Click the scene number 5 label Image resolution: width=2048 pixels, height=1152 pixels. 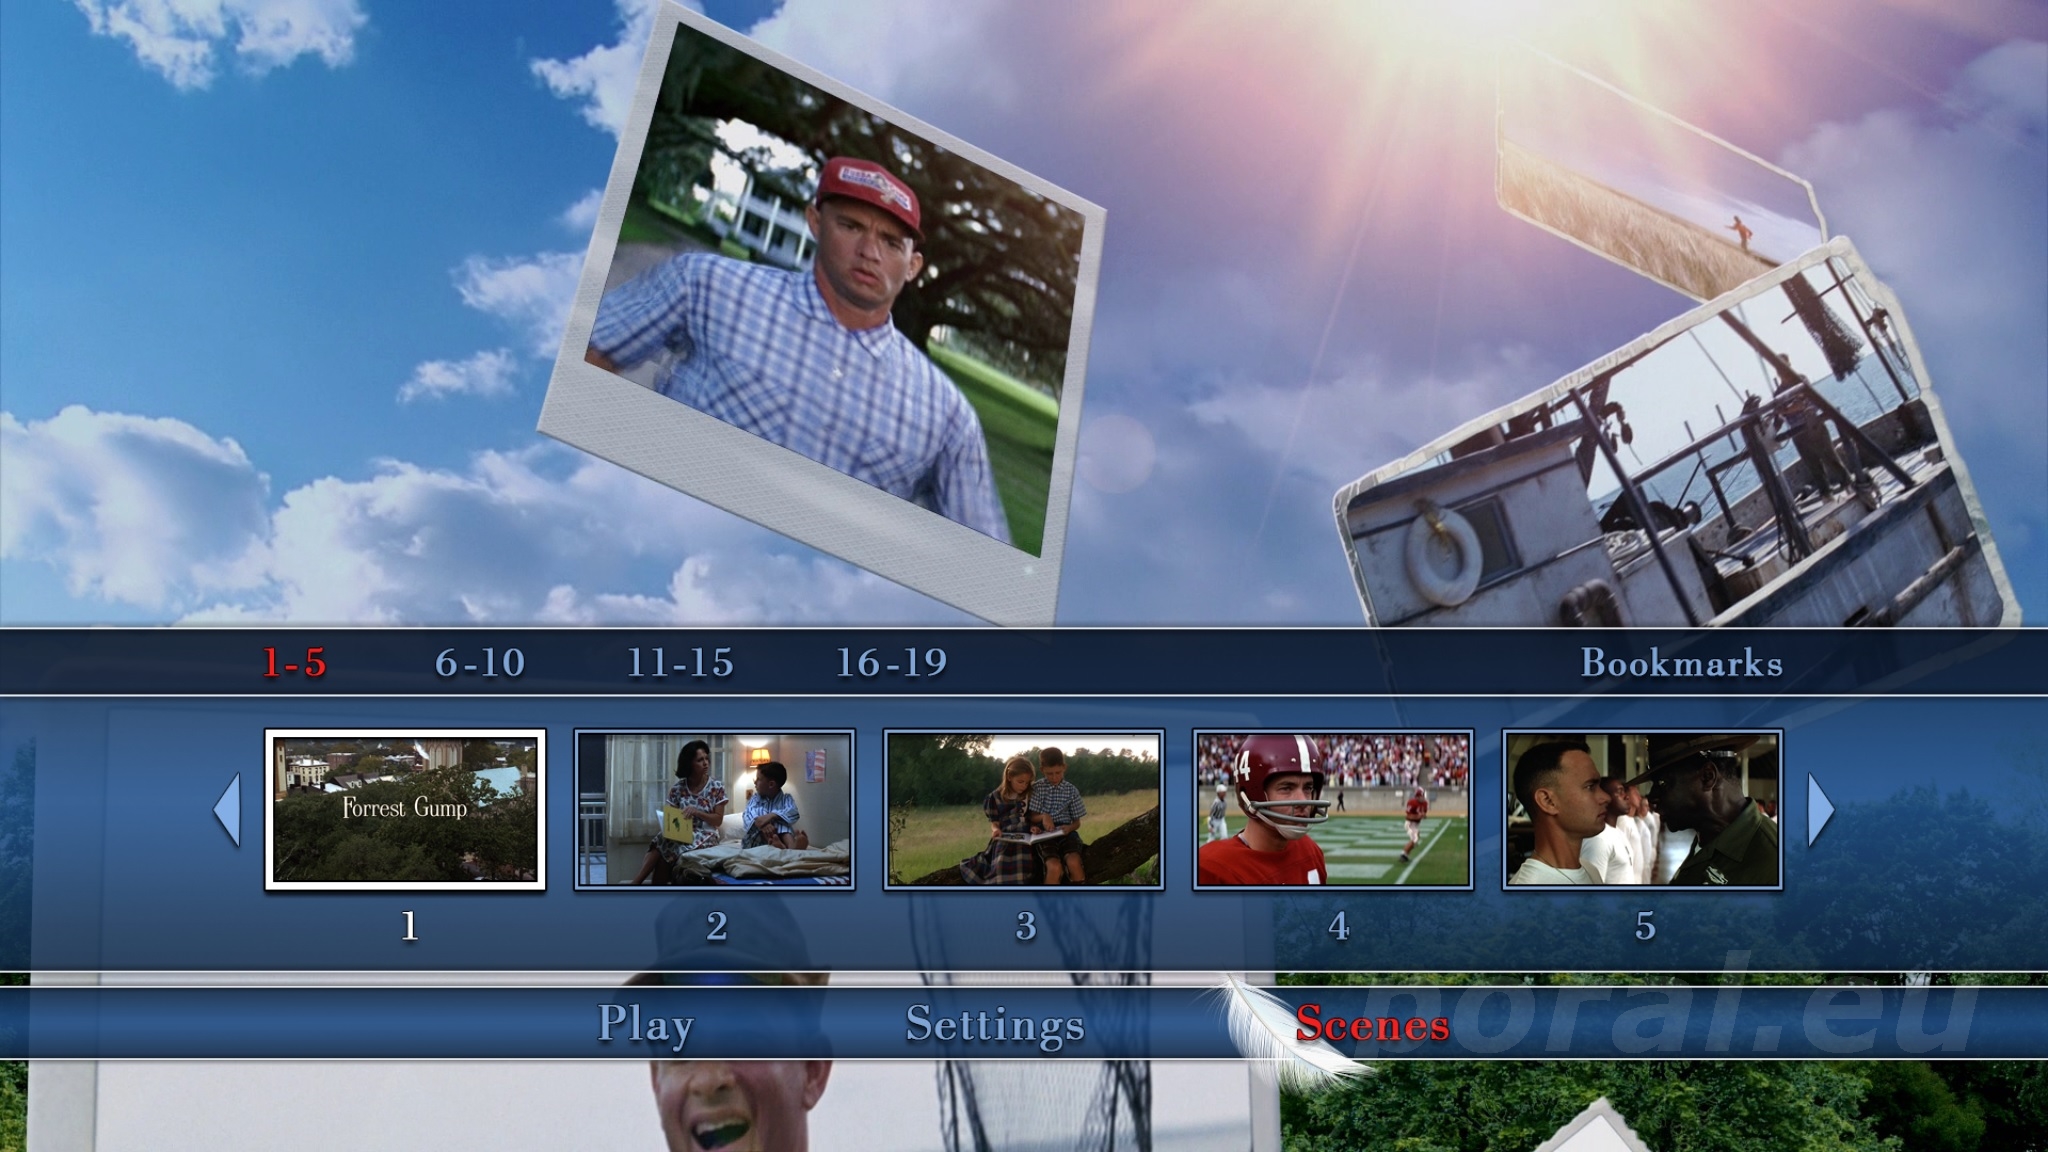1645,927
